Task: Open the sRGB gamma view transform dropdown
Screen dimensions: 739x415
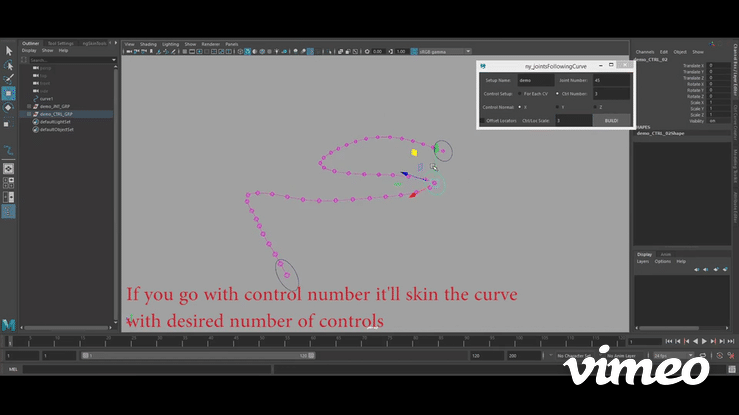Action: click(x=468, y=51)
